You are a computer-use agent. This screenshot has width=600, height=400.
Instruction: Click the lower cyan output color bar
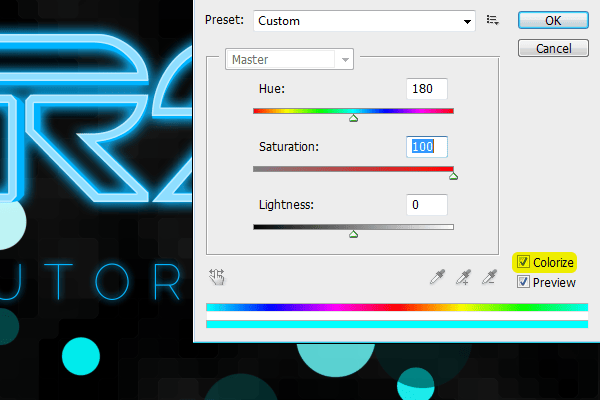click(x=397, y=324)
